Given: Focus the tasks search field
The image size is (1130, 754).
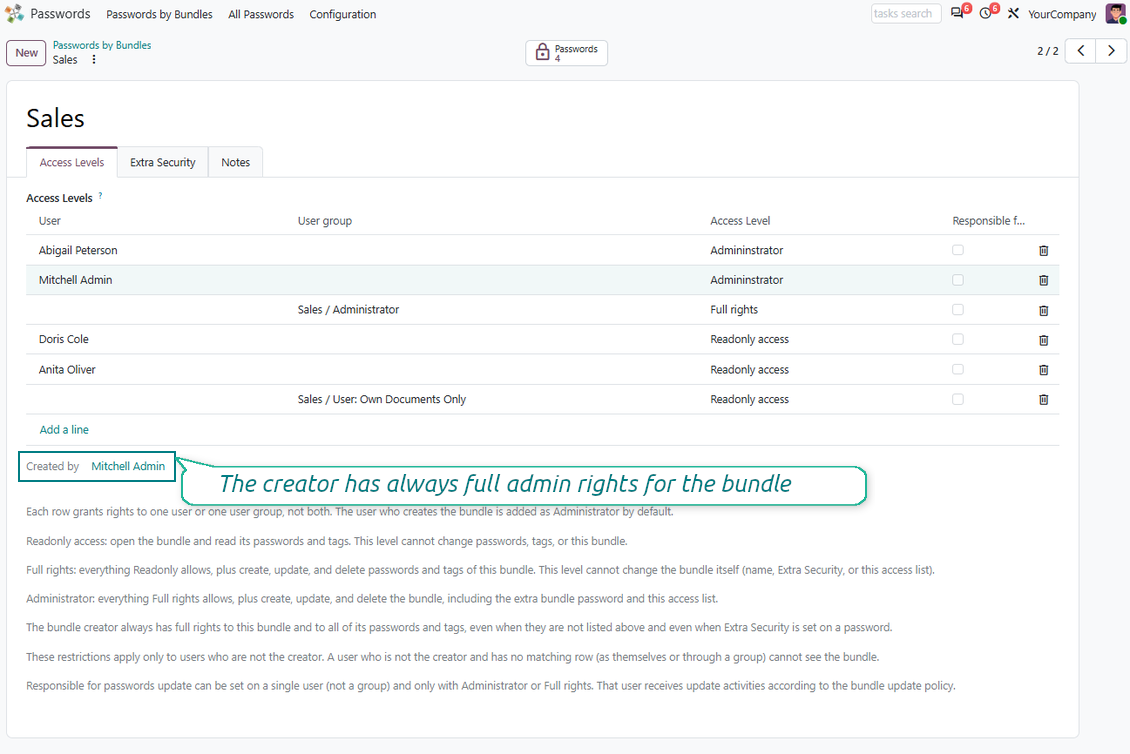Looking at the screenshot, I should click(x=906, y=14).
